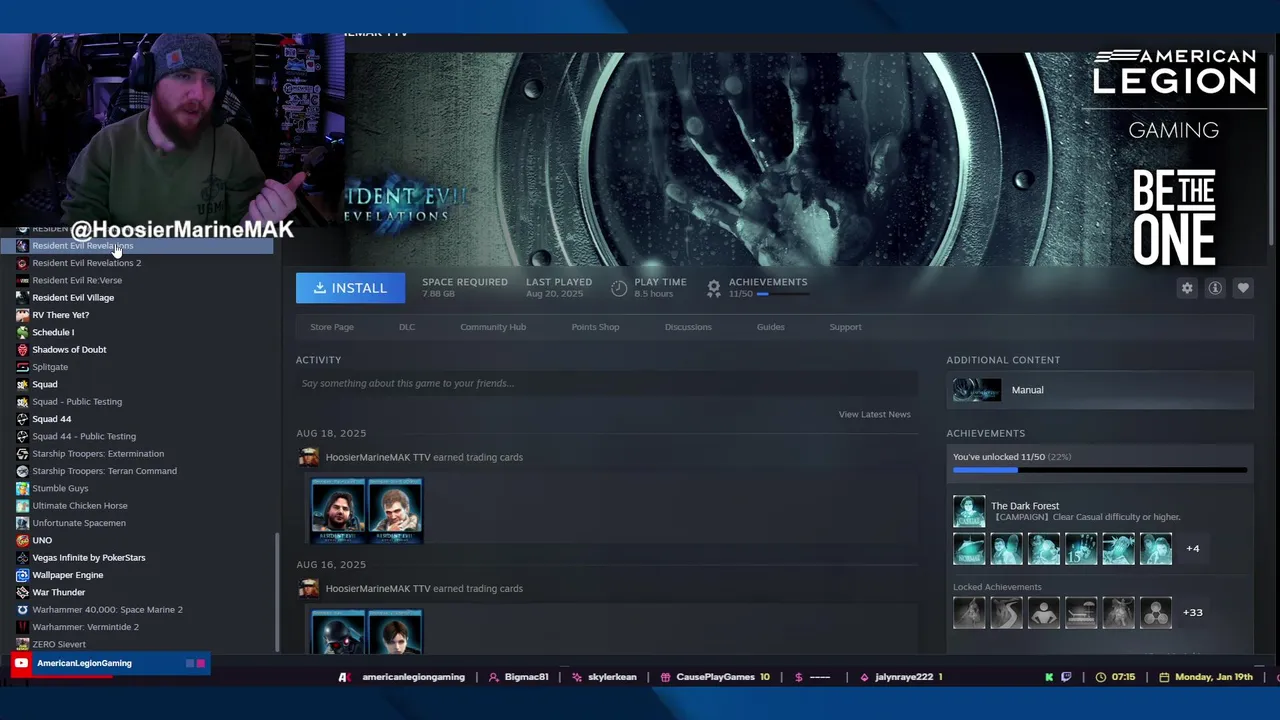
Task: Click Ultimate Chicken Horse icon
Action: [x=22, y=505]
